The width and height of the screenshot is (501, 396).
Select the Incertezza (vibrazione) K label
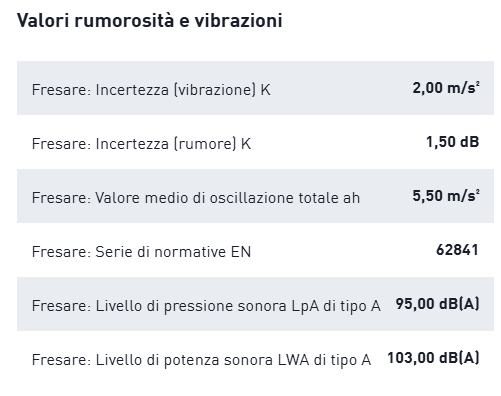point(183,90)
